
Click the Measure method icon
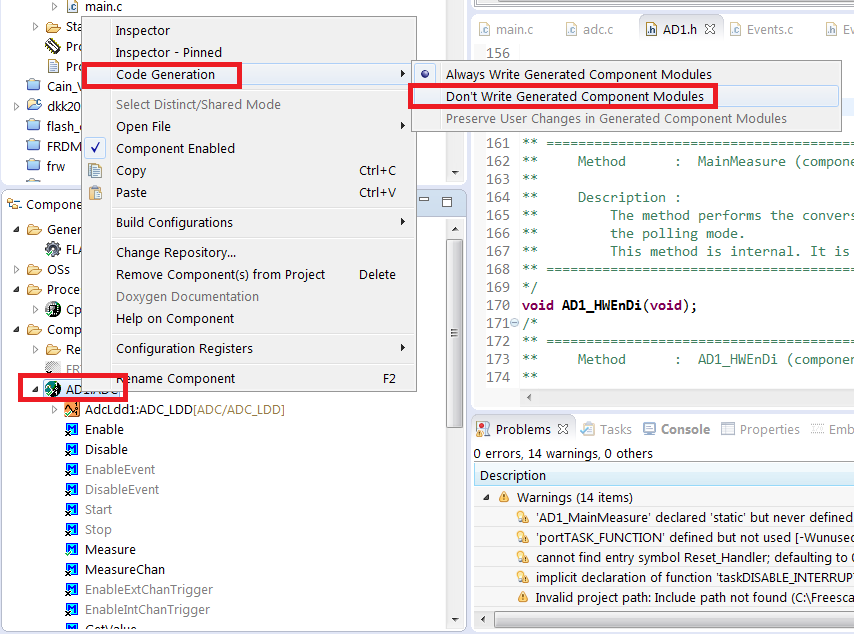coord(71,550)
